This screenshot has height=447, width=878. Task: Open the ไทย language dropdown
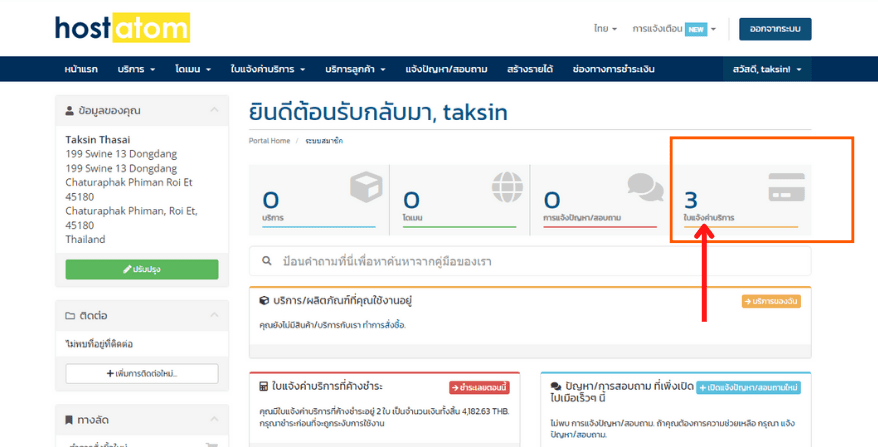point(605,29)
